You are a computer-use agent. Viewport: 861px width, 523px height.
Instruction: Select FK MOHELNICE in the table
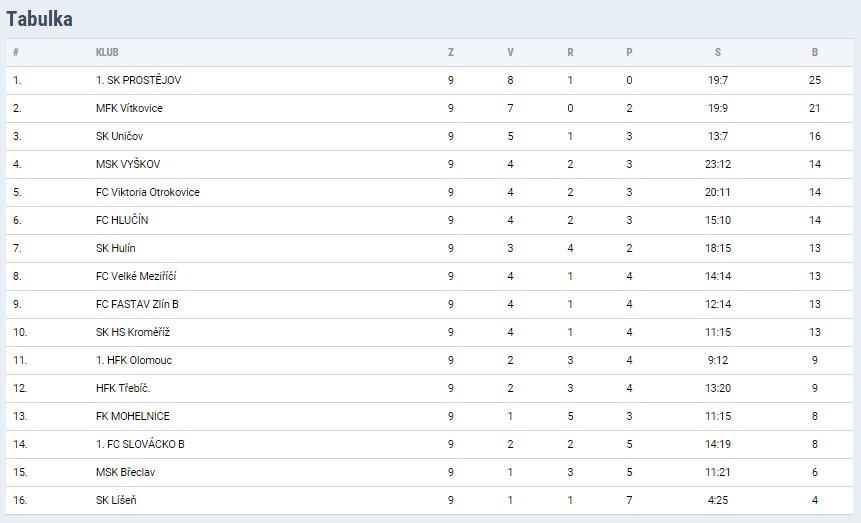click(x=133, y=416)
